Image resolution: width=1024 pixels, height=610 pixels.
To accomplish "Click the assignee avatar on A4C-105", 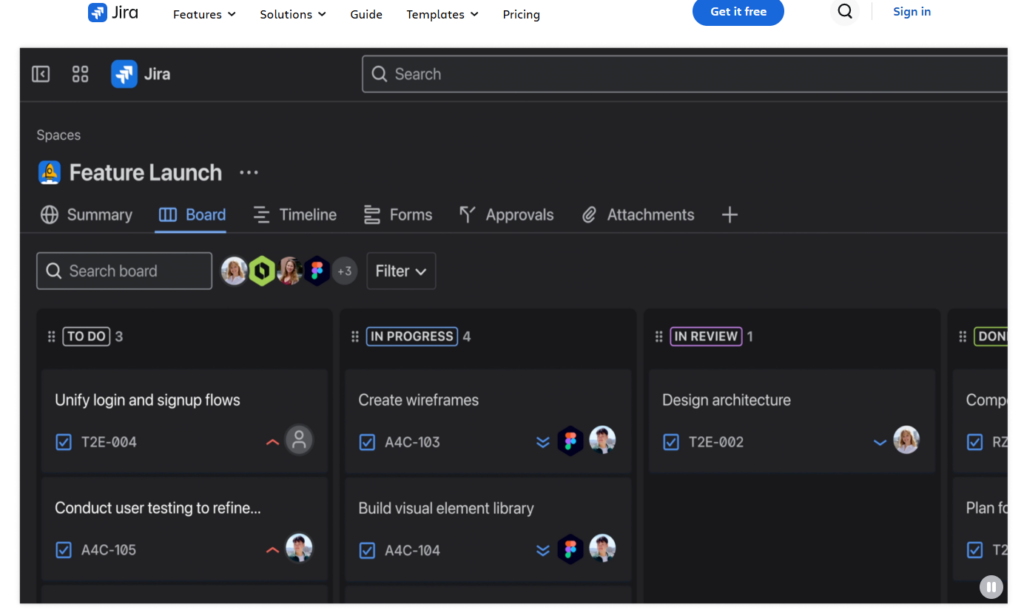I will 299,548.
